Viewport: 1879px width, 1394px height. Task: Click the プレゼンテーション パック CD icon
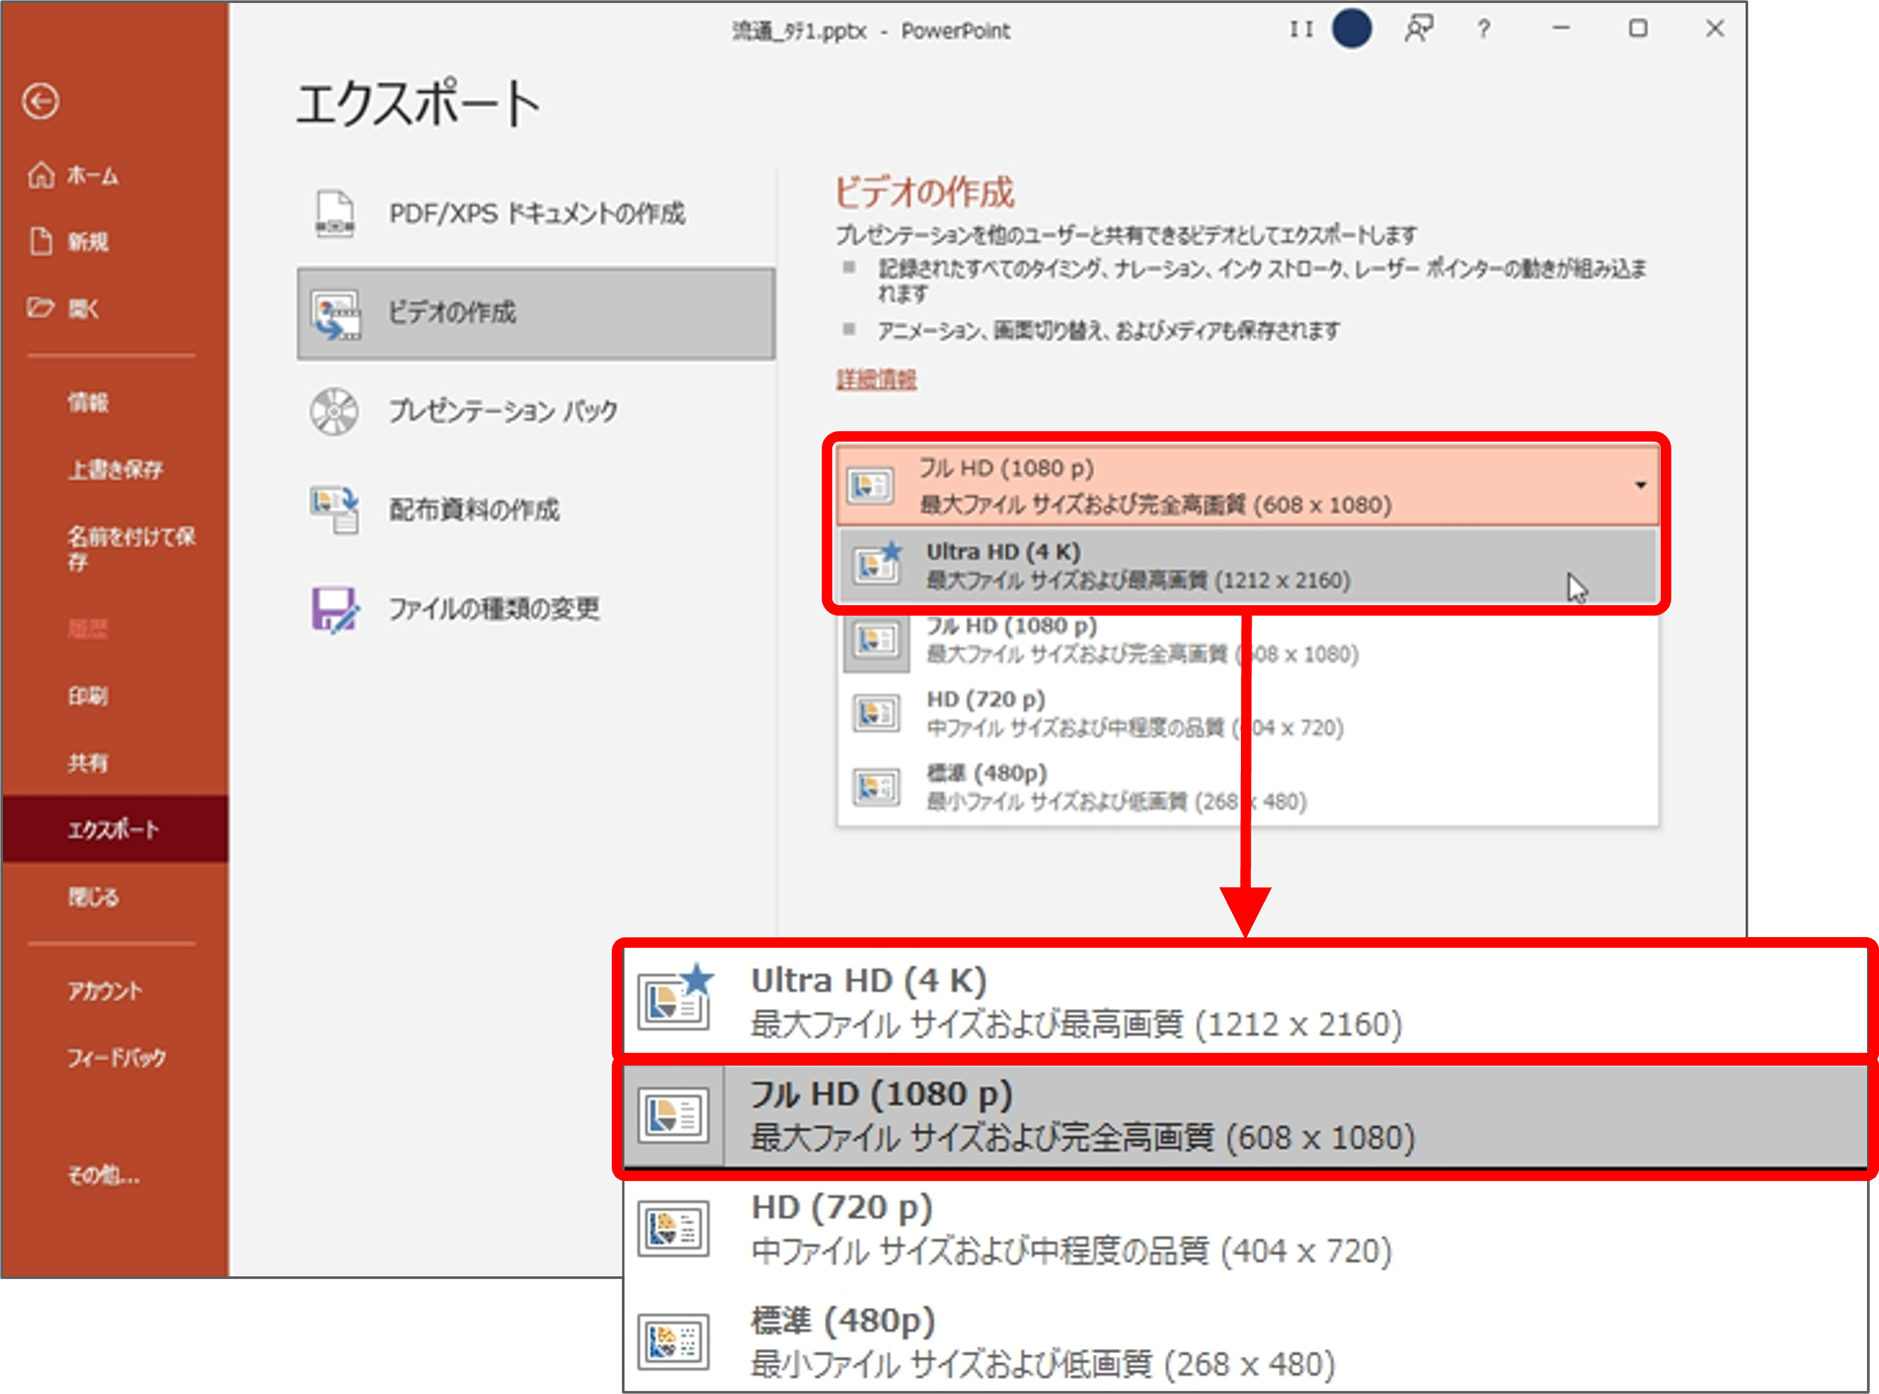coord(334,411)
